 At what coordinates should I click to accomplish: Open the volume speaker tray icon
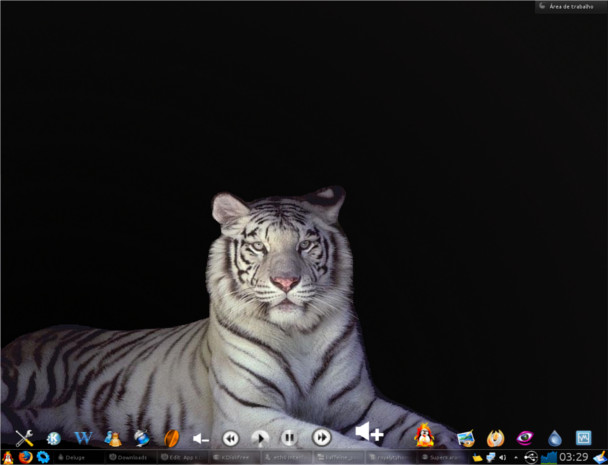(x=503, y=458)
